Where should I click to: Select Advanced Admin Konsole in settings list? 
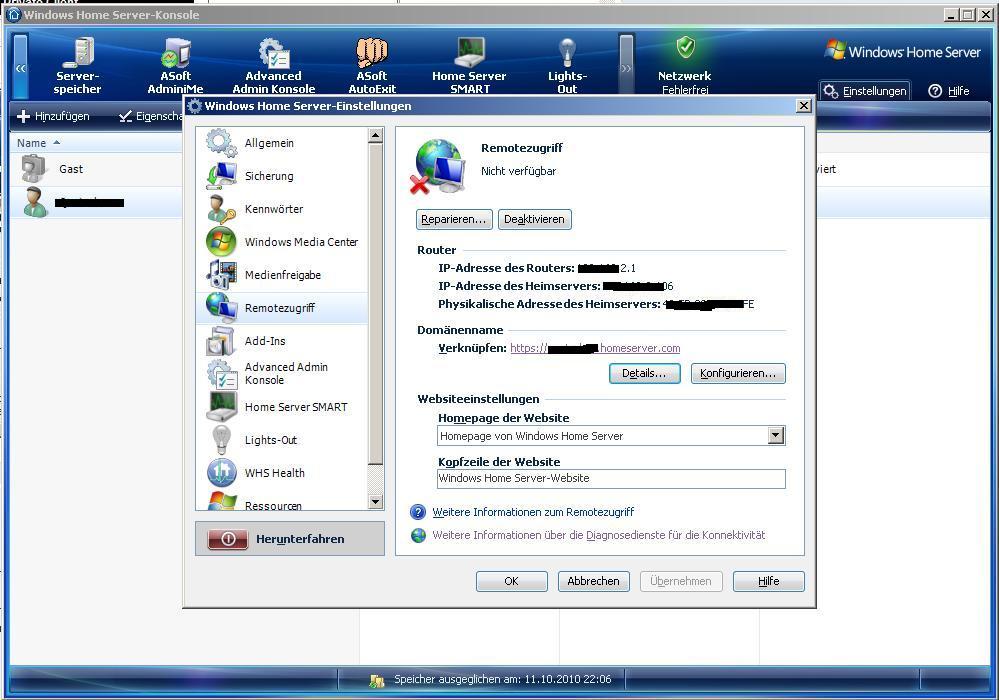(x=282, y=374)
